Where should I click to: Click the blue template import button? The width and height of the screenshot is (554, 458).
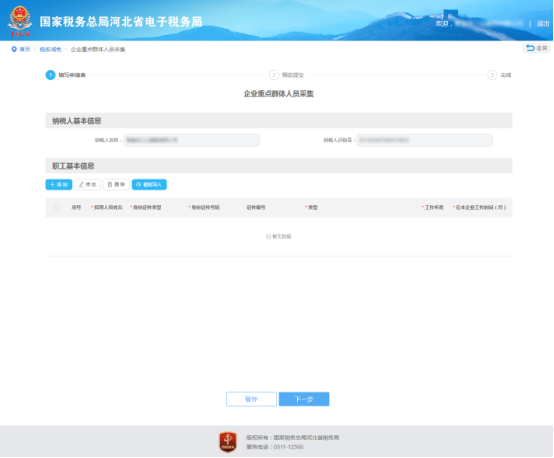click(149, 184)
